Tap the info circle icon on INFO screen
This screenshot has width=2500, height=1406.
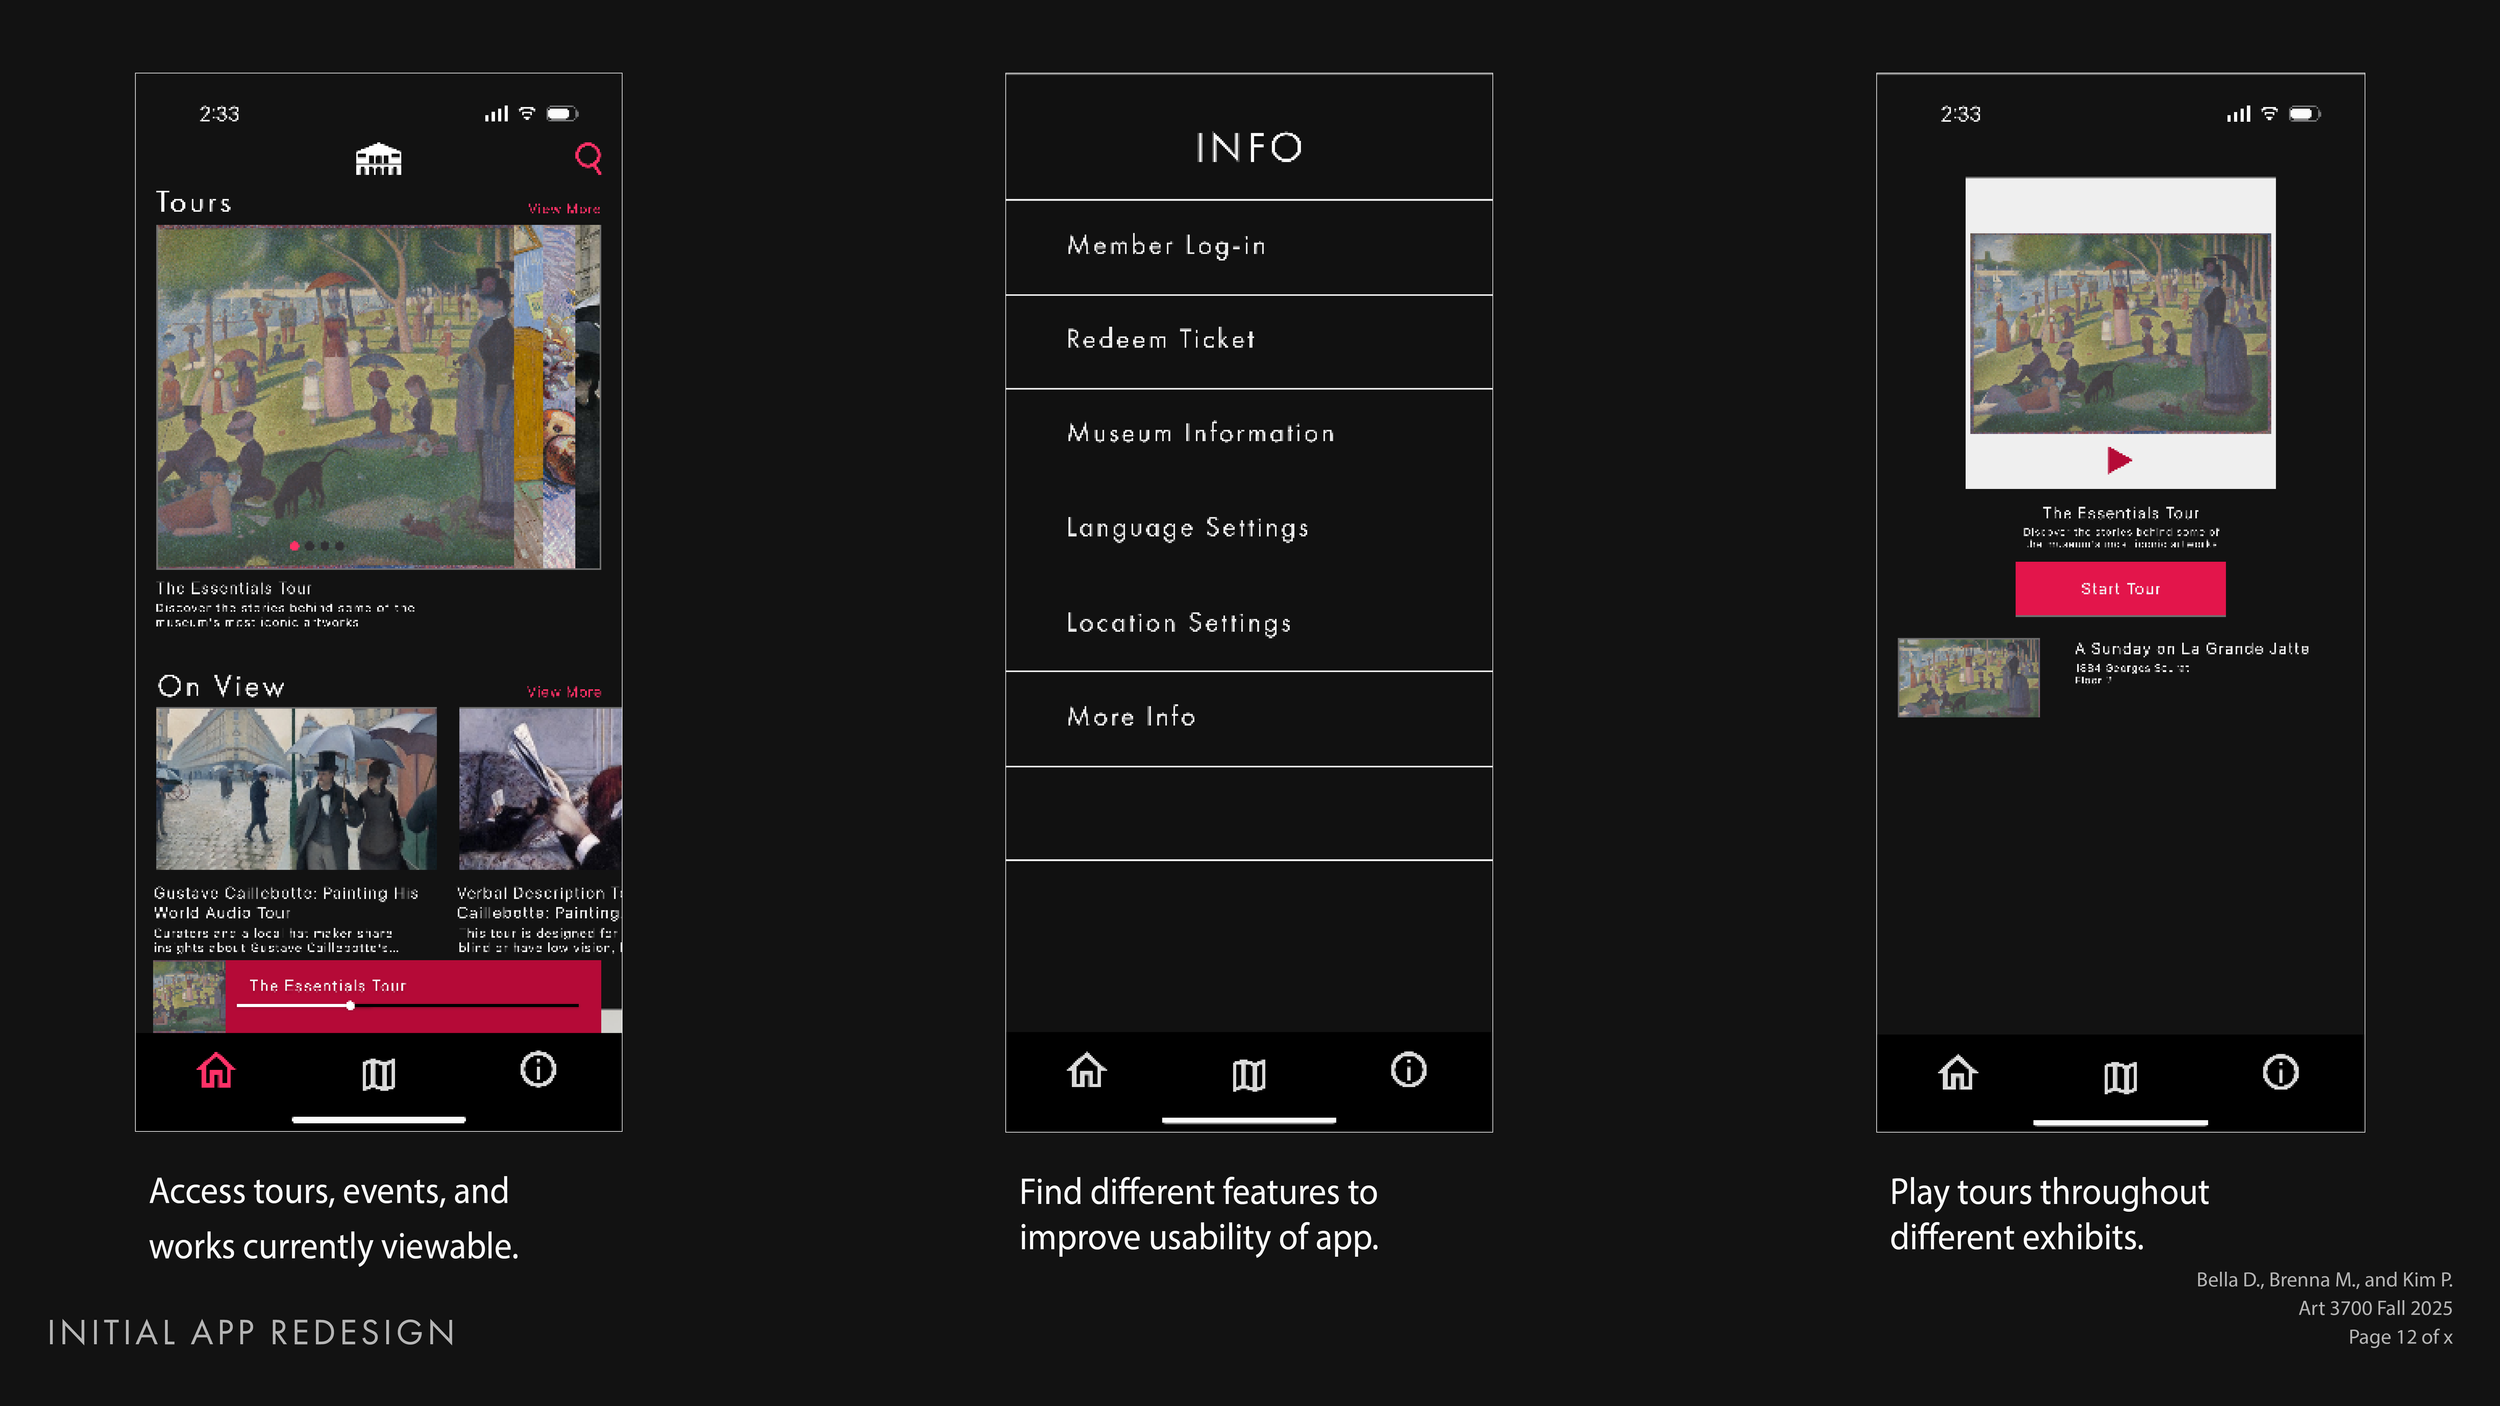tap(1408, 1070)
